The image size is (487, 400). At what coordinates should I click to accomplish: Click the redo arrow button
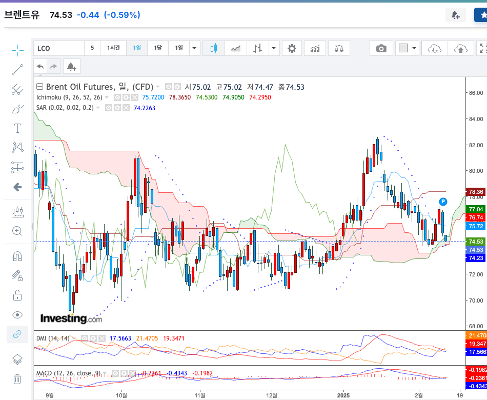point(53,67)
